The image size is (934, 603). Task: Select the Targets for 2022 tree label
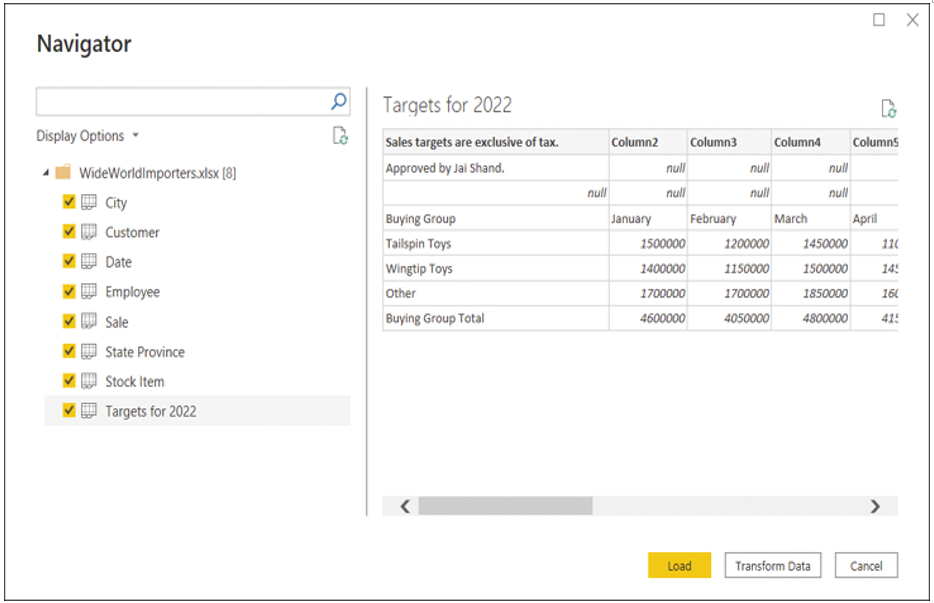(151, 412)
